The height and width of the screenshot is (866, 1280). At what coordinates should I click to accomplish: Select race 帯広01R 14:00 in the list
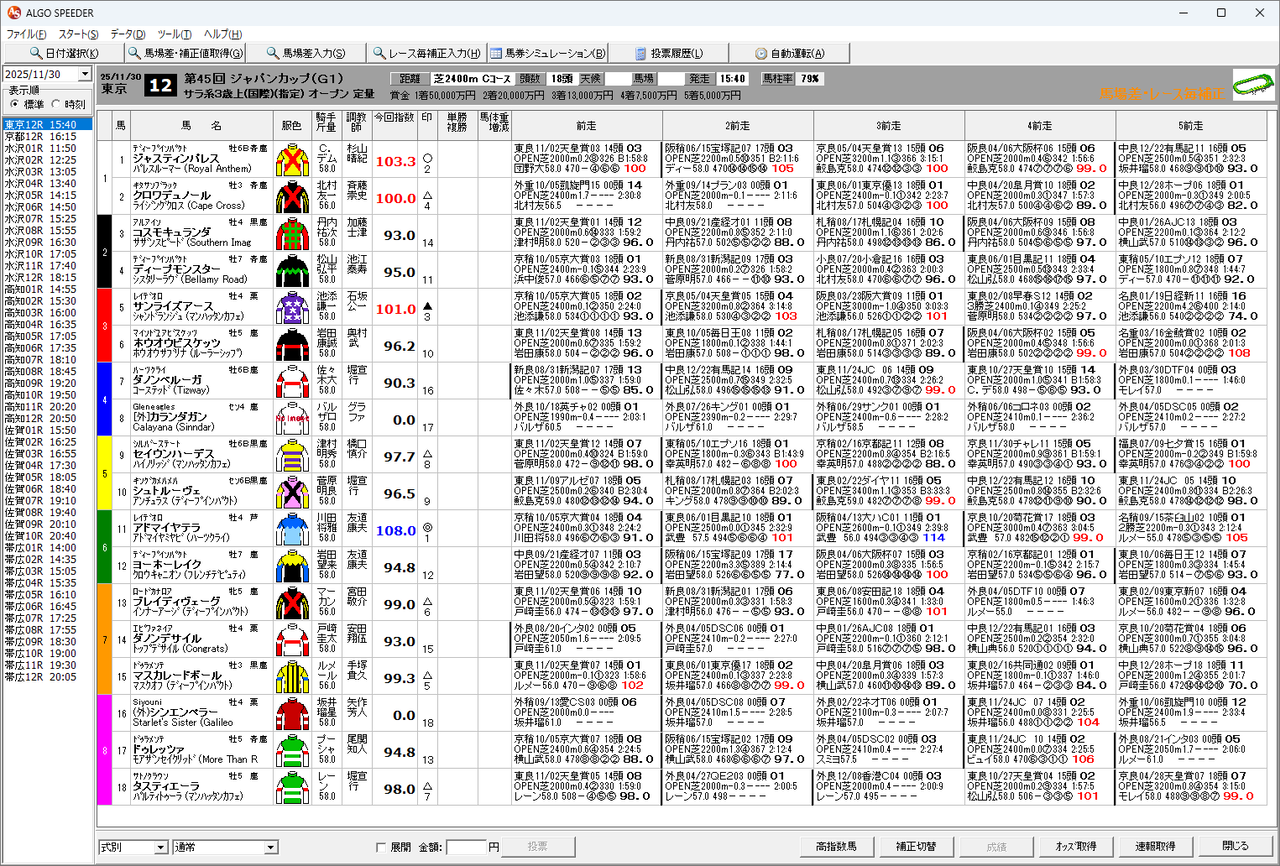coord(47,547)
